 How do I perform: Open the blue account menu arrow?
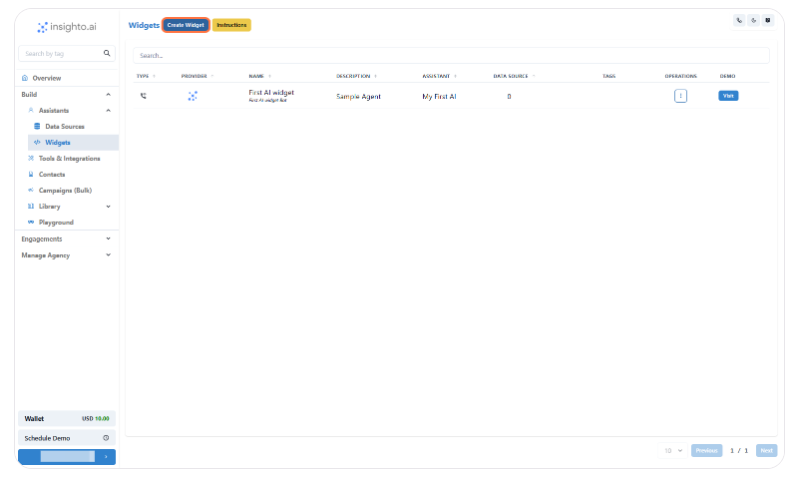point(106,457)
